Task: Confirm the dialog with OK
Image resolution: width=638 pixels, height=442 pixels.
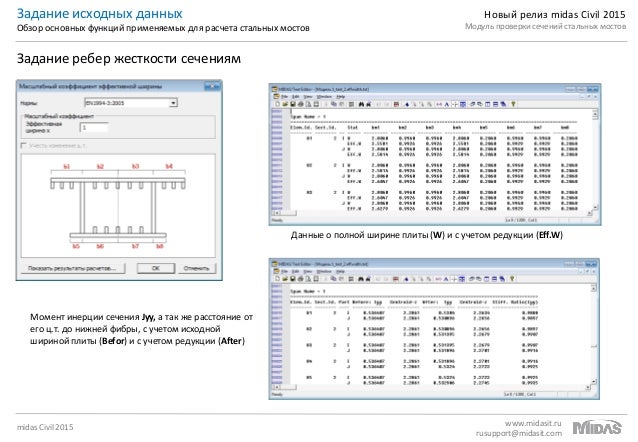Action: pyautogui.click(x=156, y=268)
